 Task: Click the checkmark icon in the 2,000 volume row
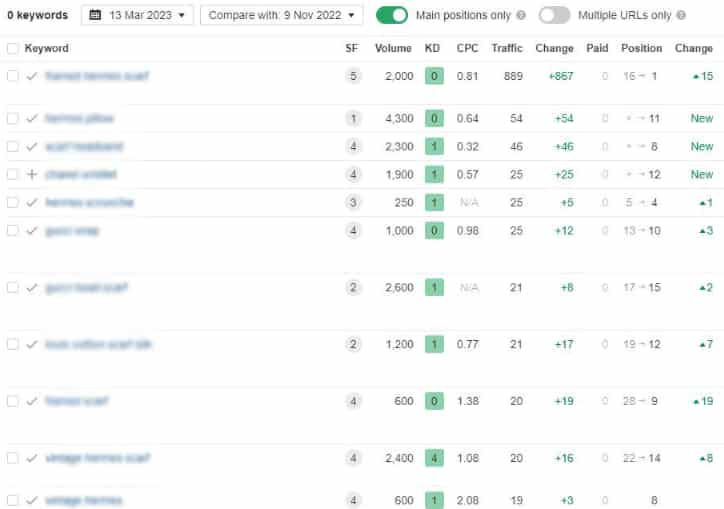click(x=31, y=76)
